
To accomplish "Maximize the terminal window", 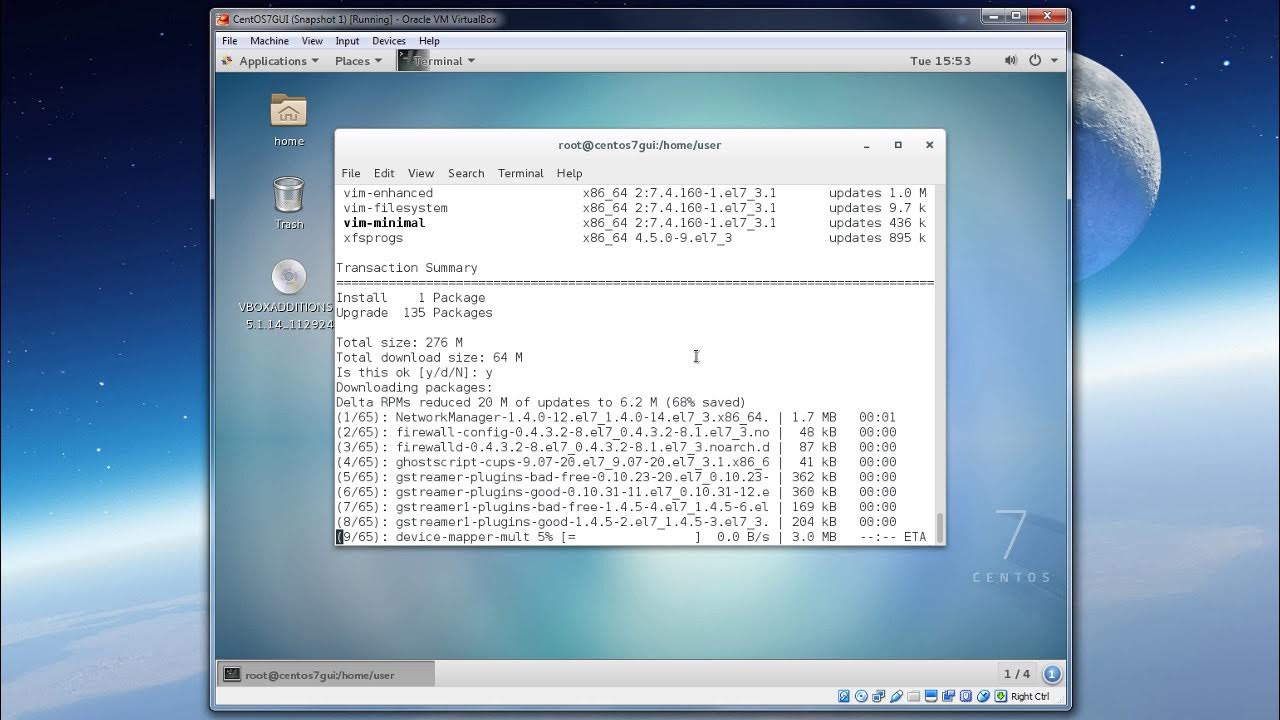I will pyautogui.click(x=898, y=145).
